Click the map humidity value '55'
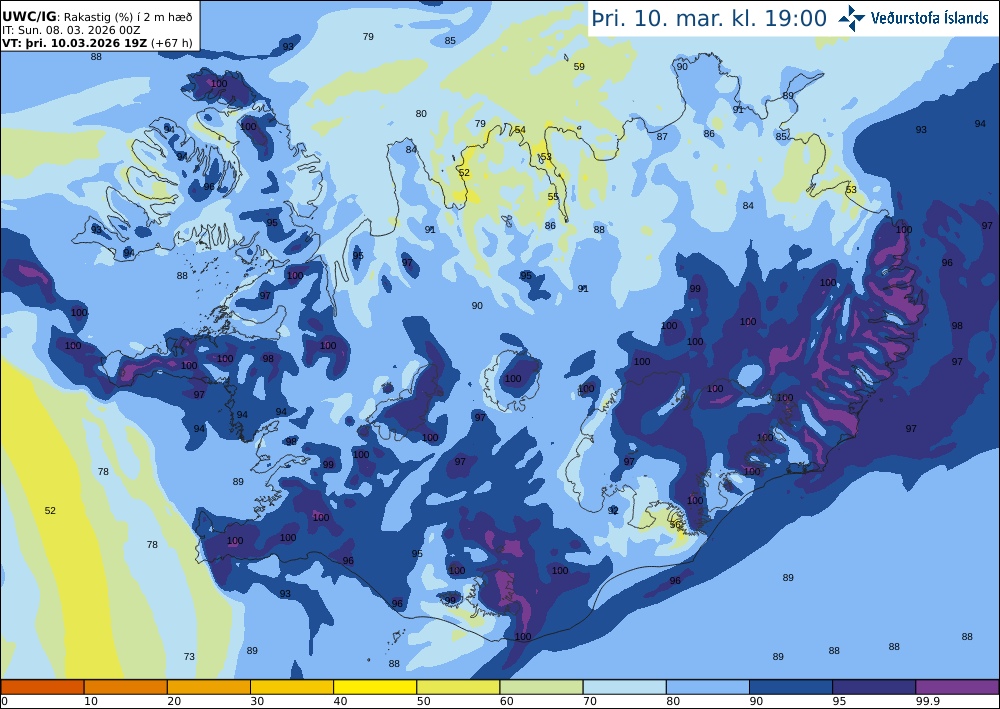Image resolution: width=1000 pixels, height=709 pixels. (553, 196)
